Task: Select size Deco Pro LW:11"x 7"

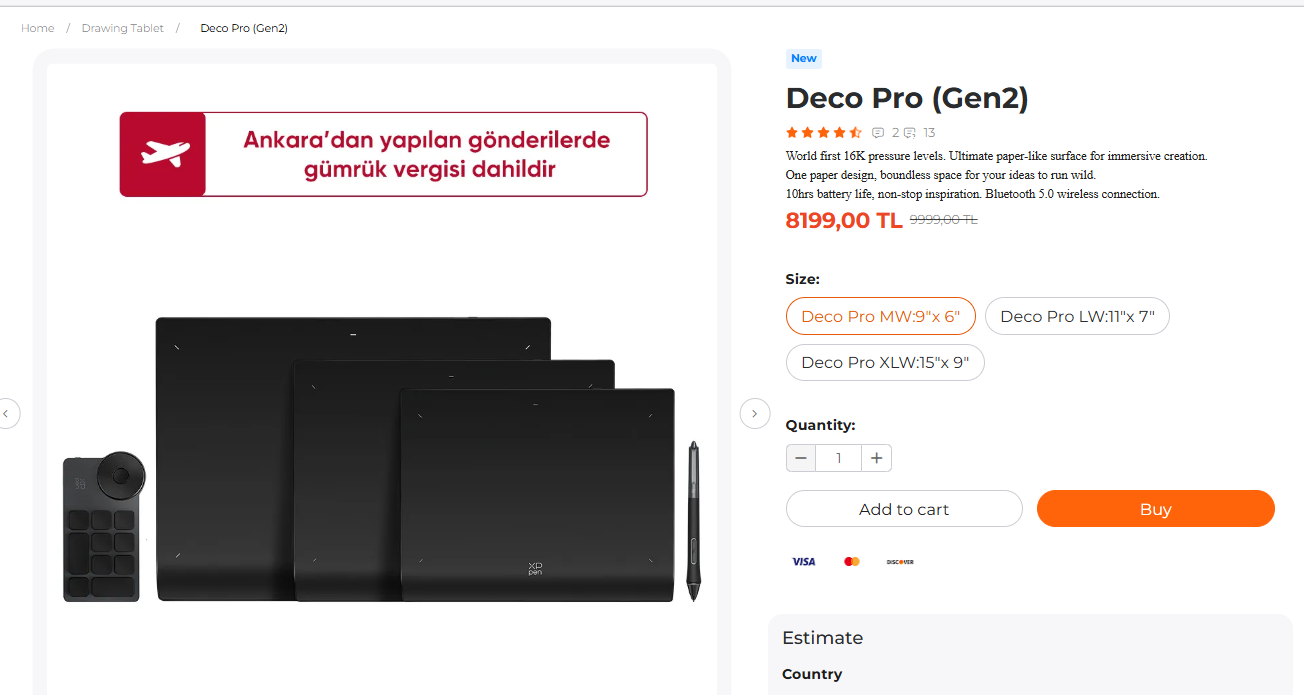Action: pyautogui.click(x=1077, y=316)
